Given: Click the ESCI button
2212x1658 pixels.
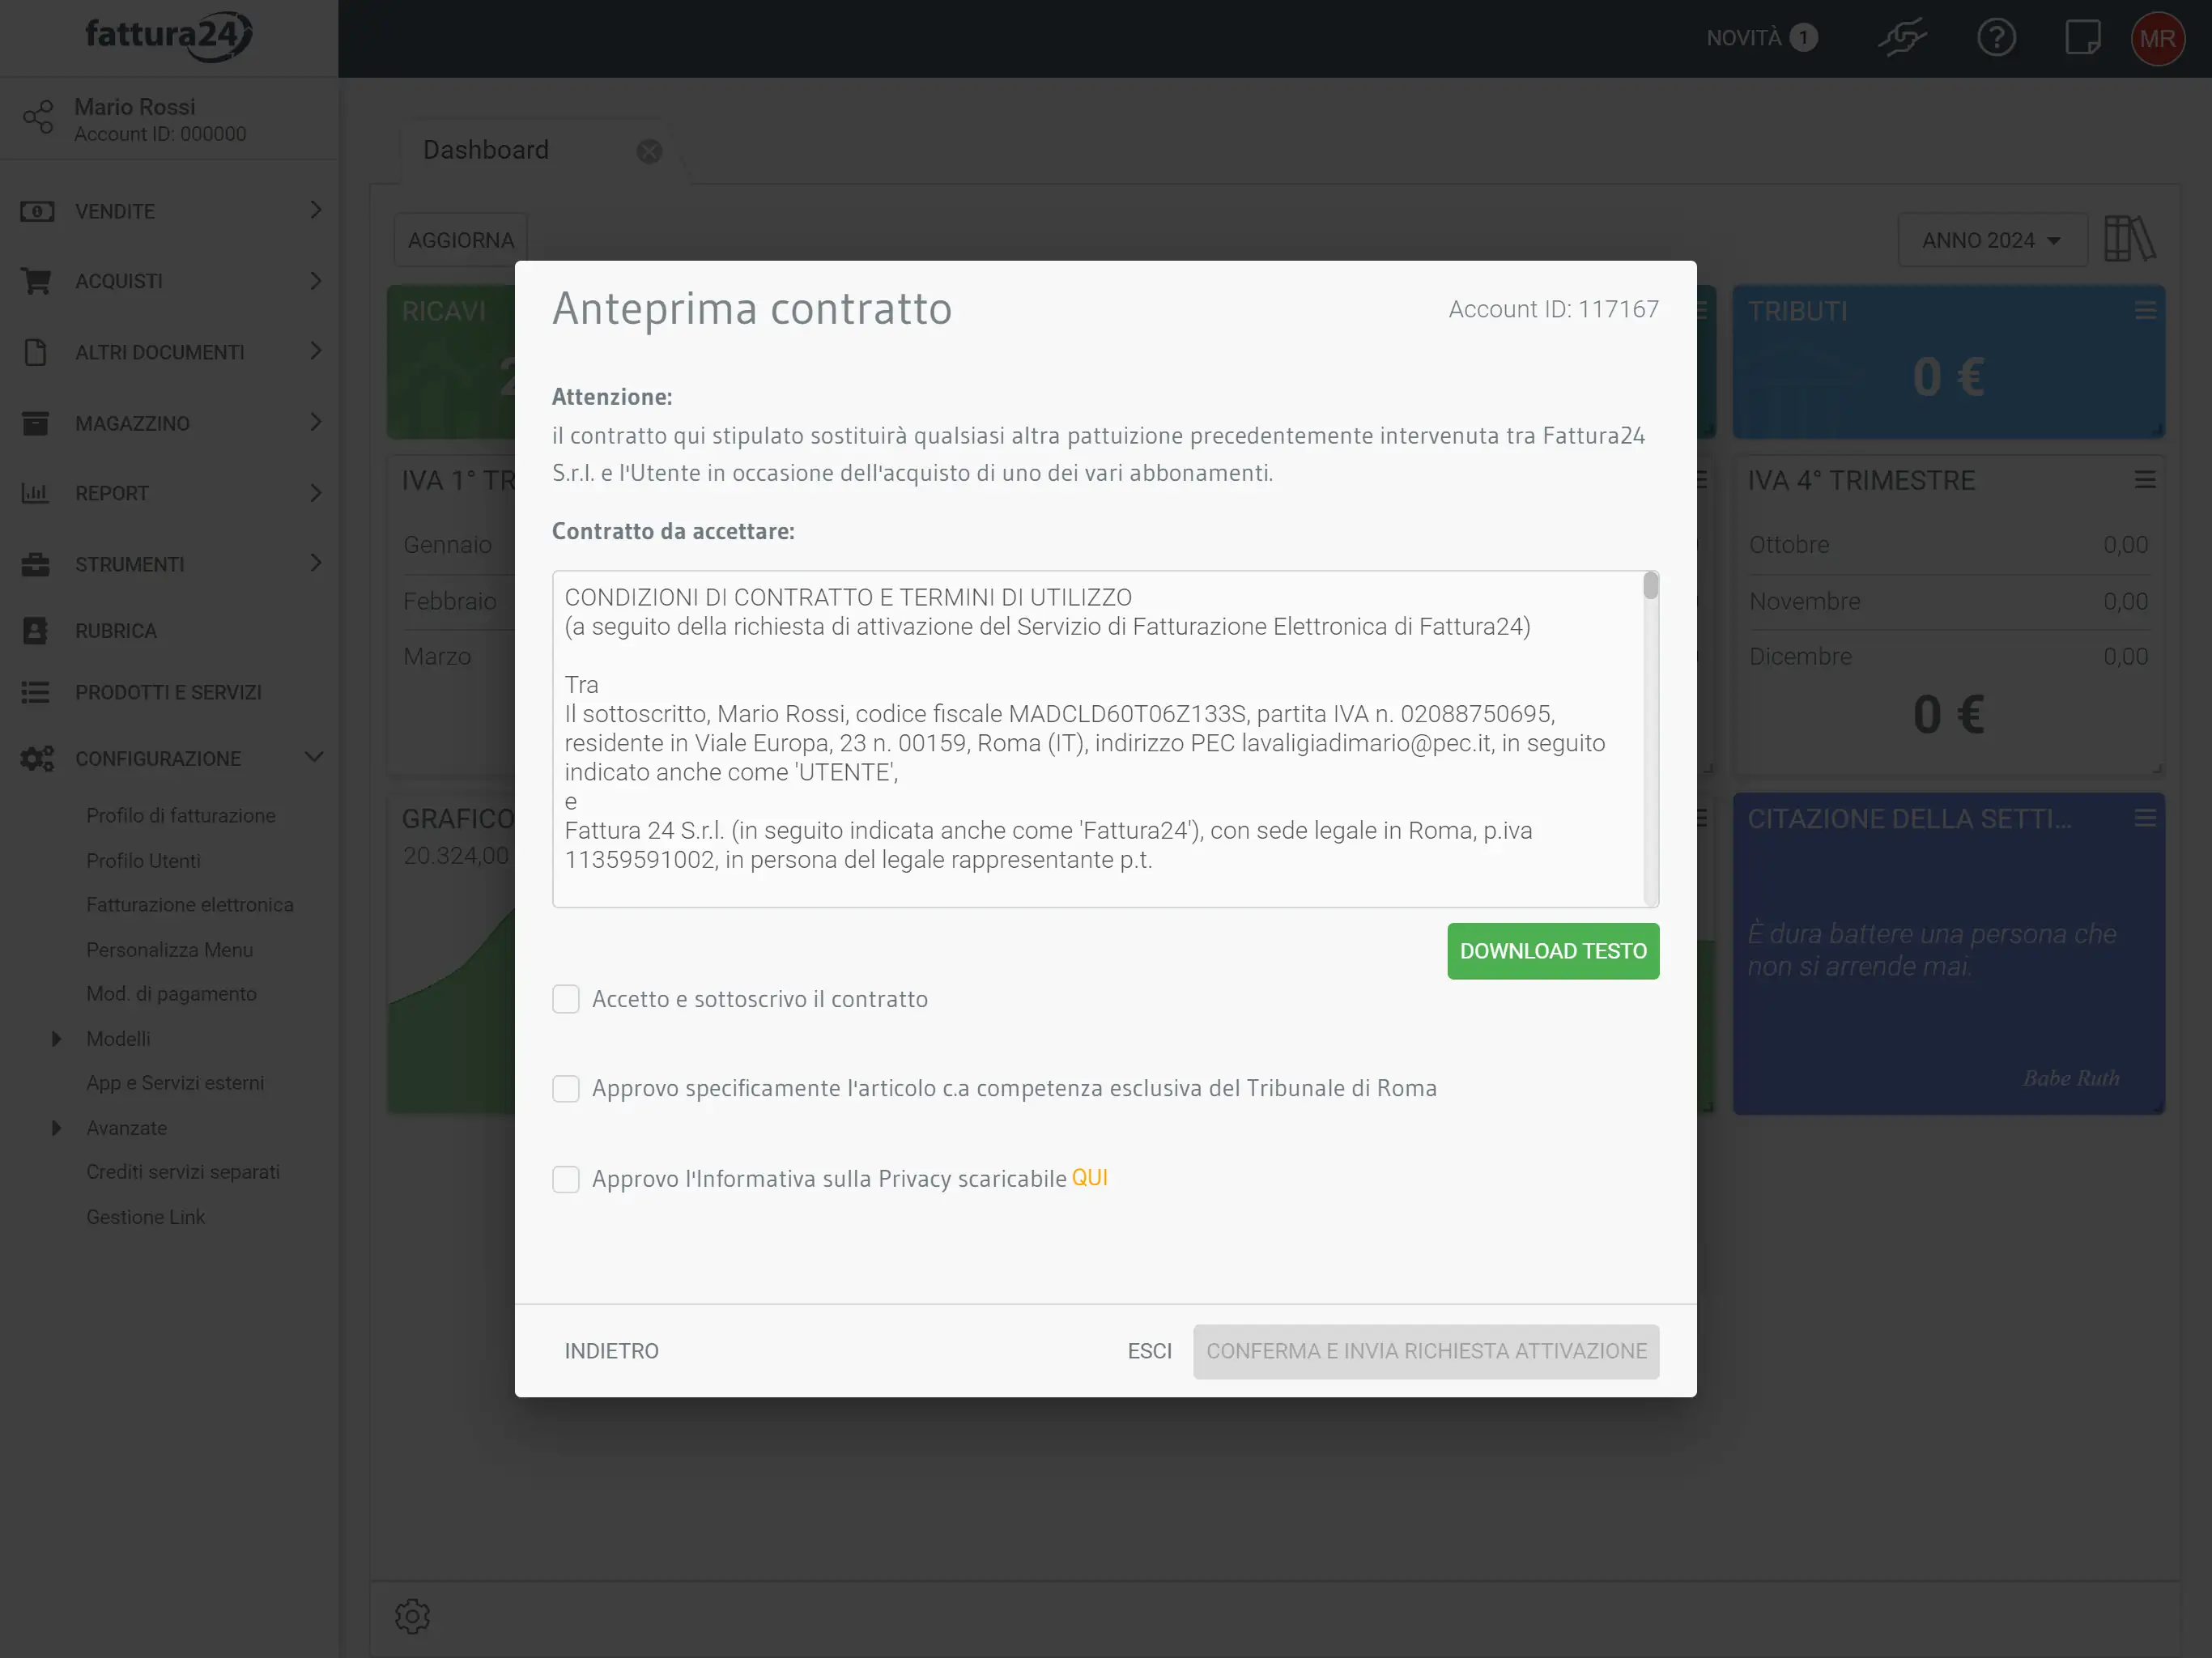Looking at the screenshot, I should tap(1149, 1351).
